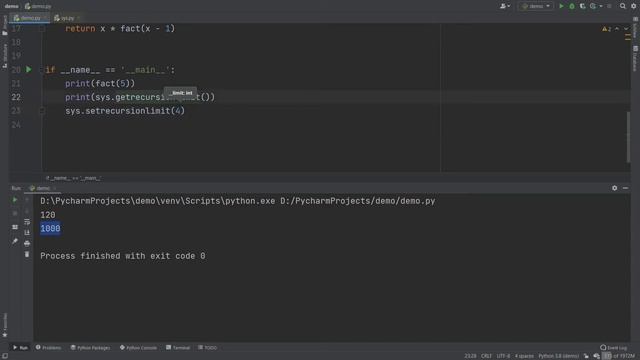Switch to the sys.py editor tab
The width and height of the screenshot is (640, 360).
coord(67,18)
